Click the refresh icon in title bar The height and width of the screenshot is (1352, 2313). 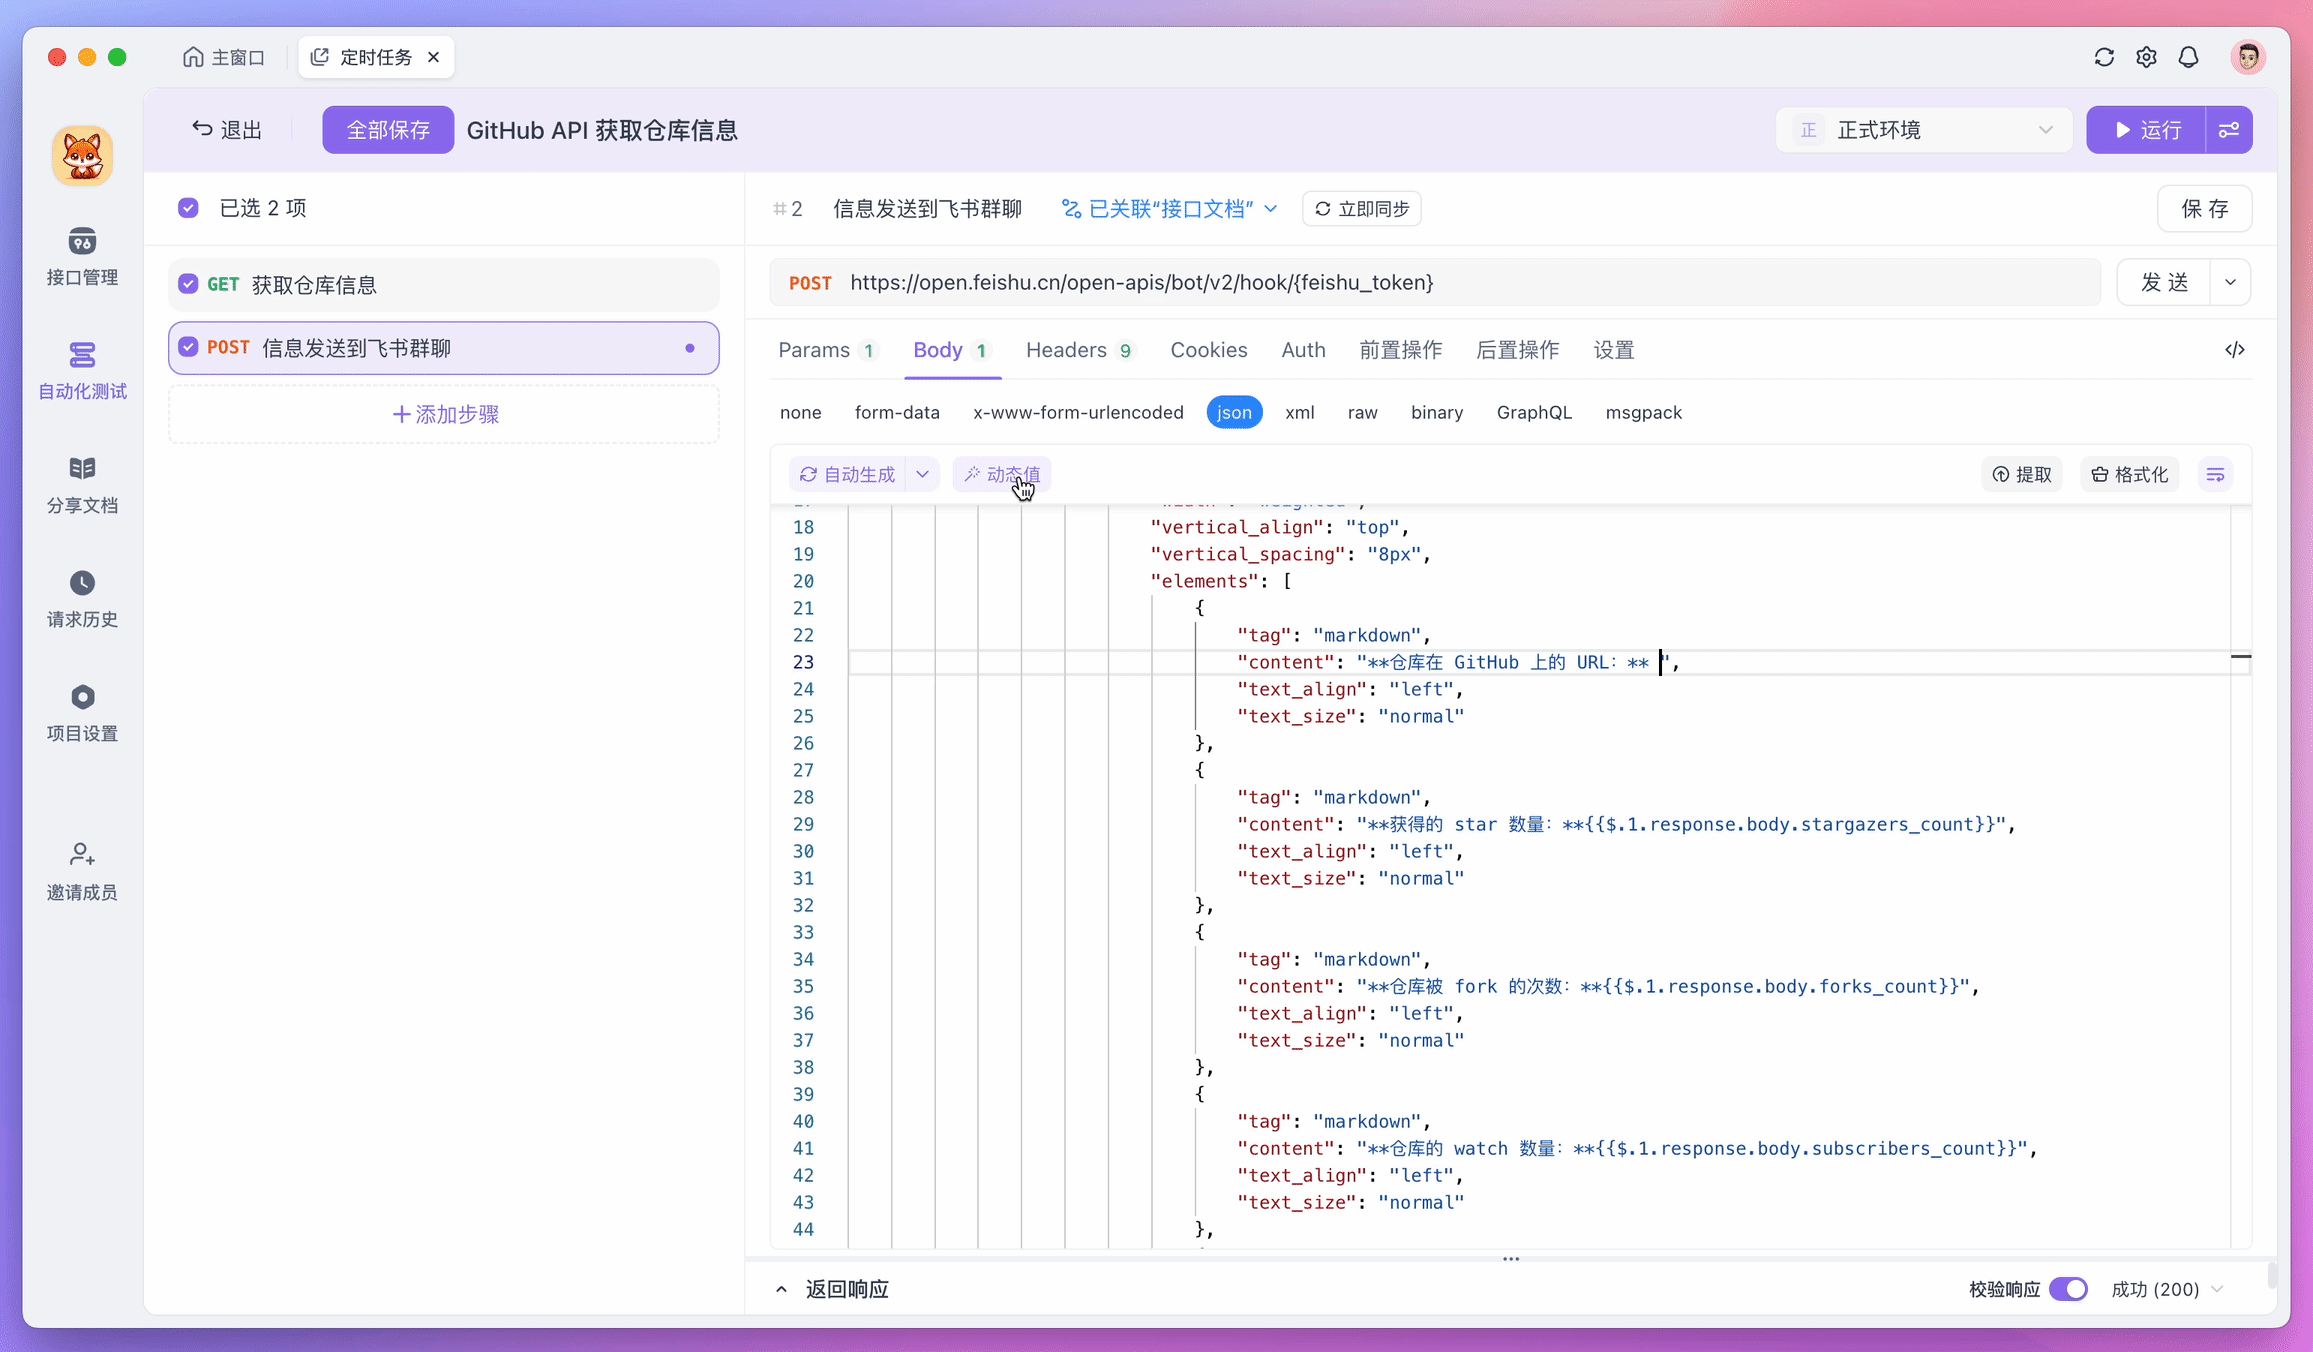pyautogui.click(x=2104, y=57)
